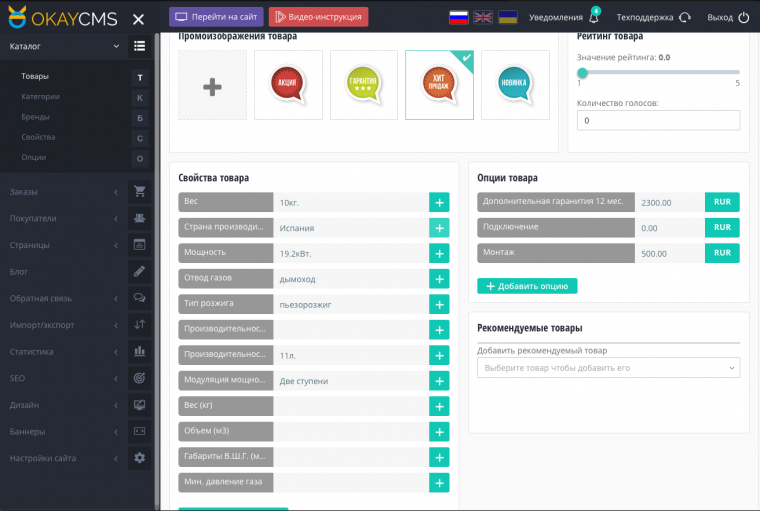Click the Orders shopping cart sidebar icon
The width and height of the screenshot is (760, 511).
(x=139, y=192)
